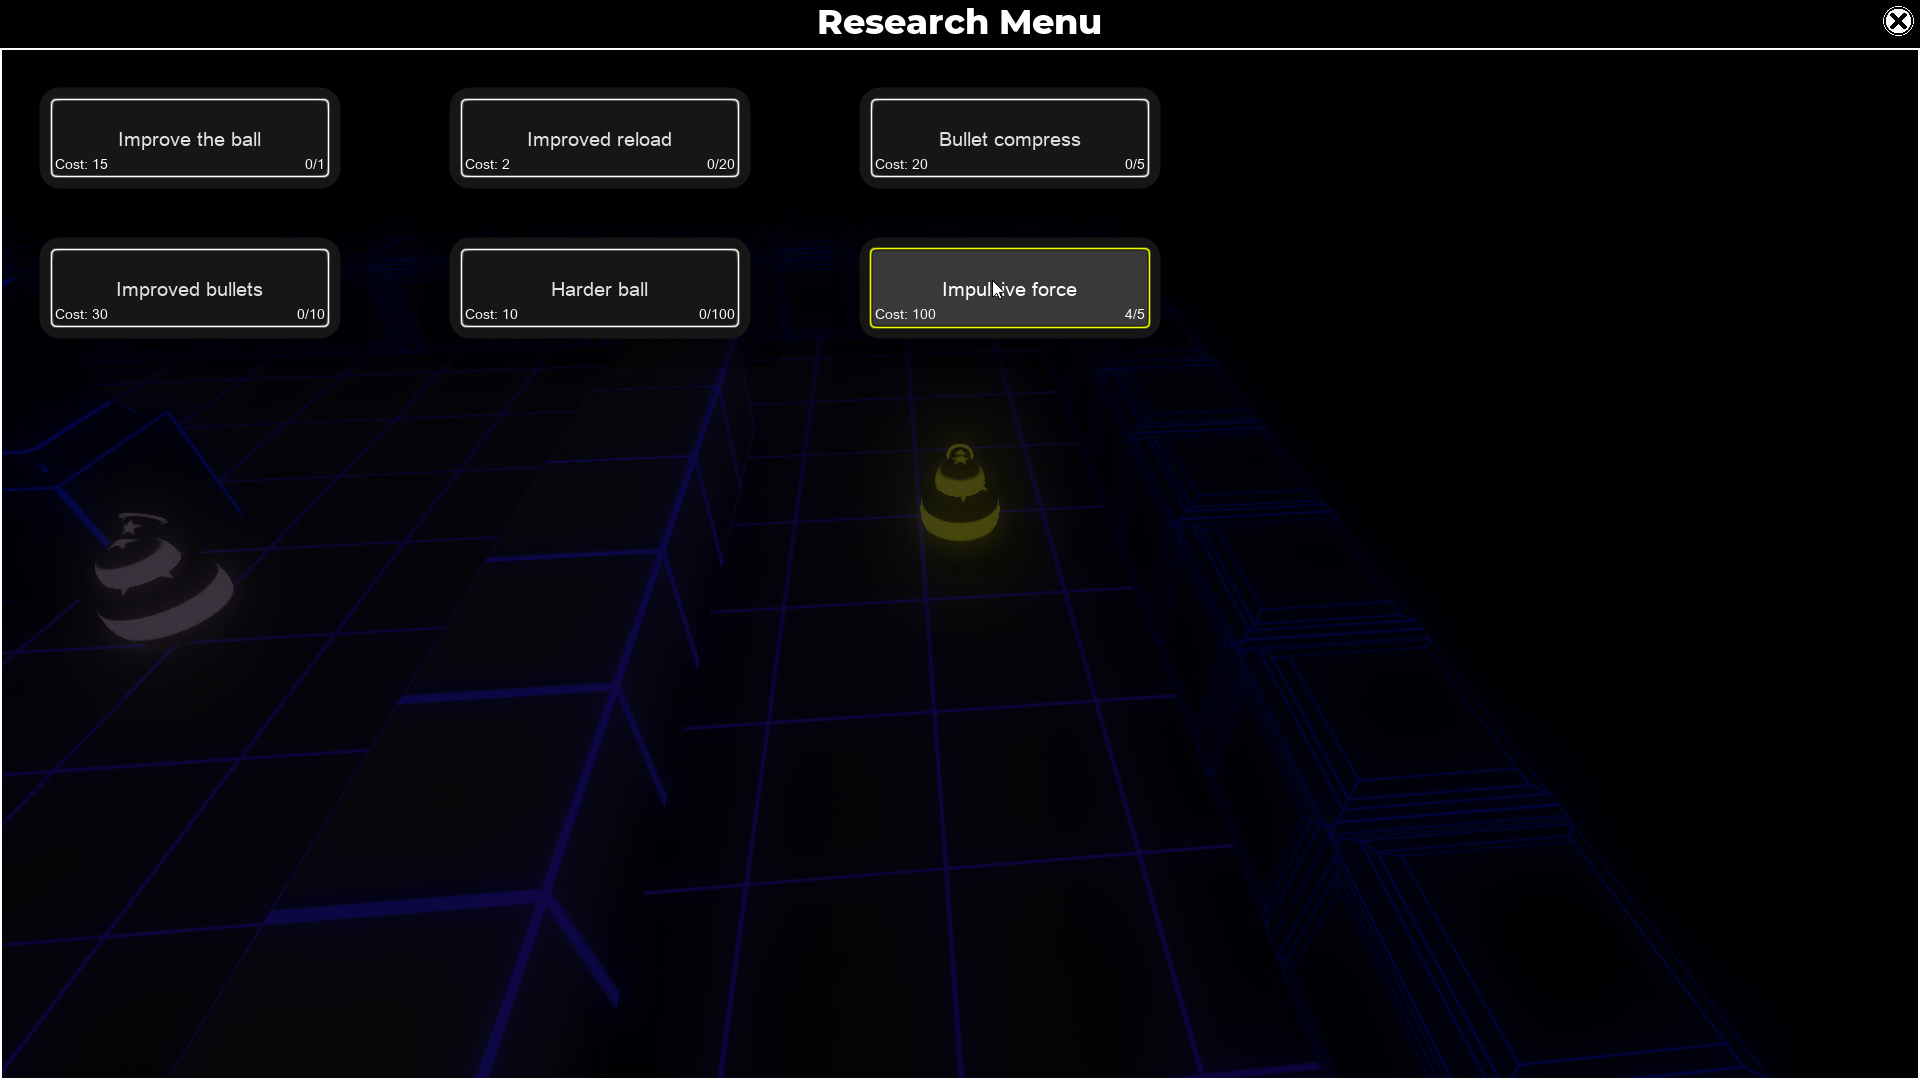Upgrade Impulsive force to the final level
The height and width of the screenshot is (1080, 1920).
(1010, 288)
